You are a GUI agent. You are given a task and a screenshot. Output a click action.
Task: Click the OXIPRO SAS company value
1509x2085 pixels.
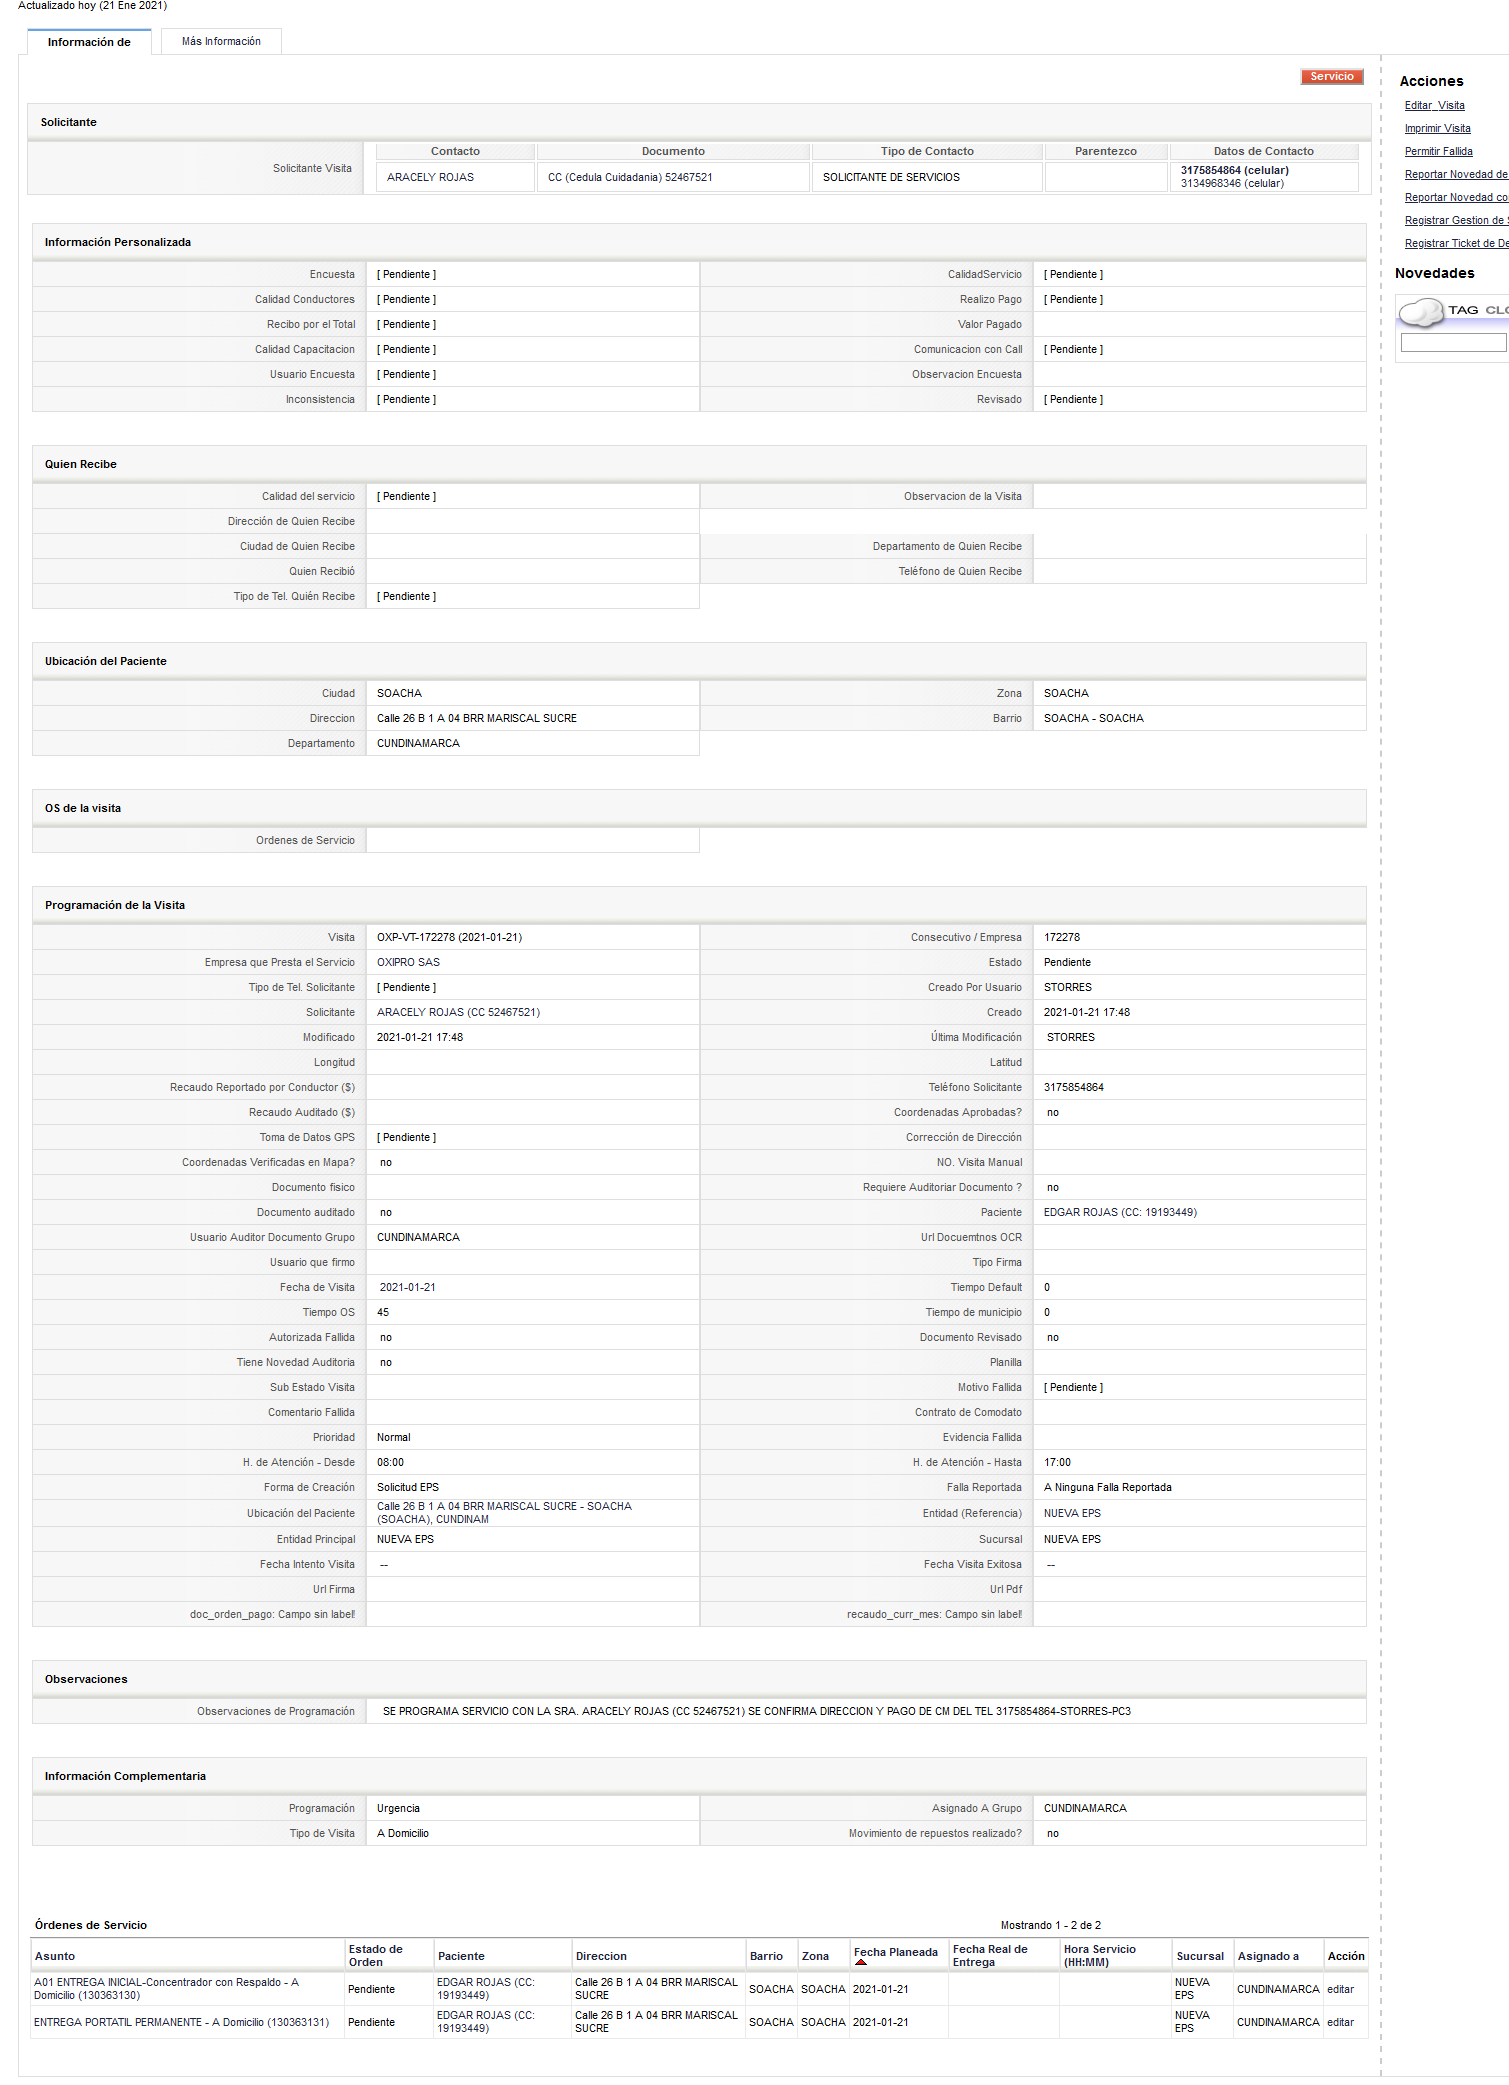[408, 962]
